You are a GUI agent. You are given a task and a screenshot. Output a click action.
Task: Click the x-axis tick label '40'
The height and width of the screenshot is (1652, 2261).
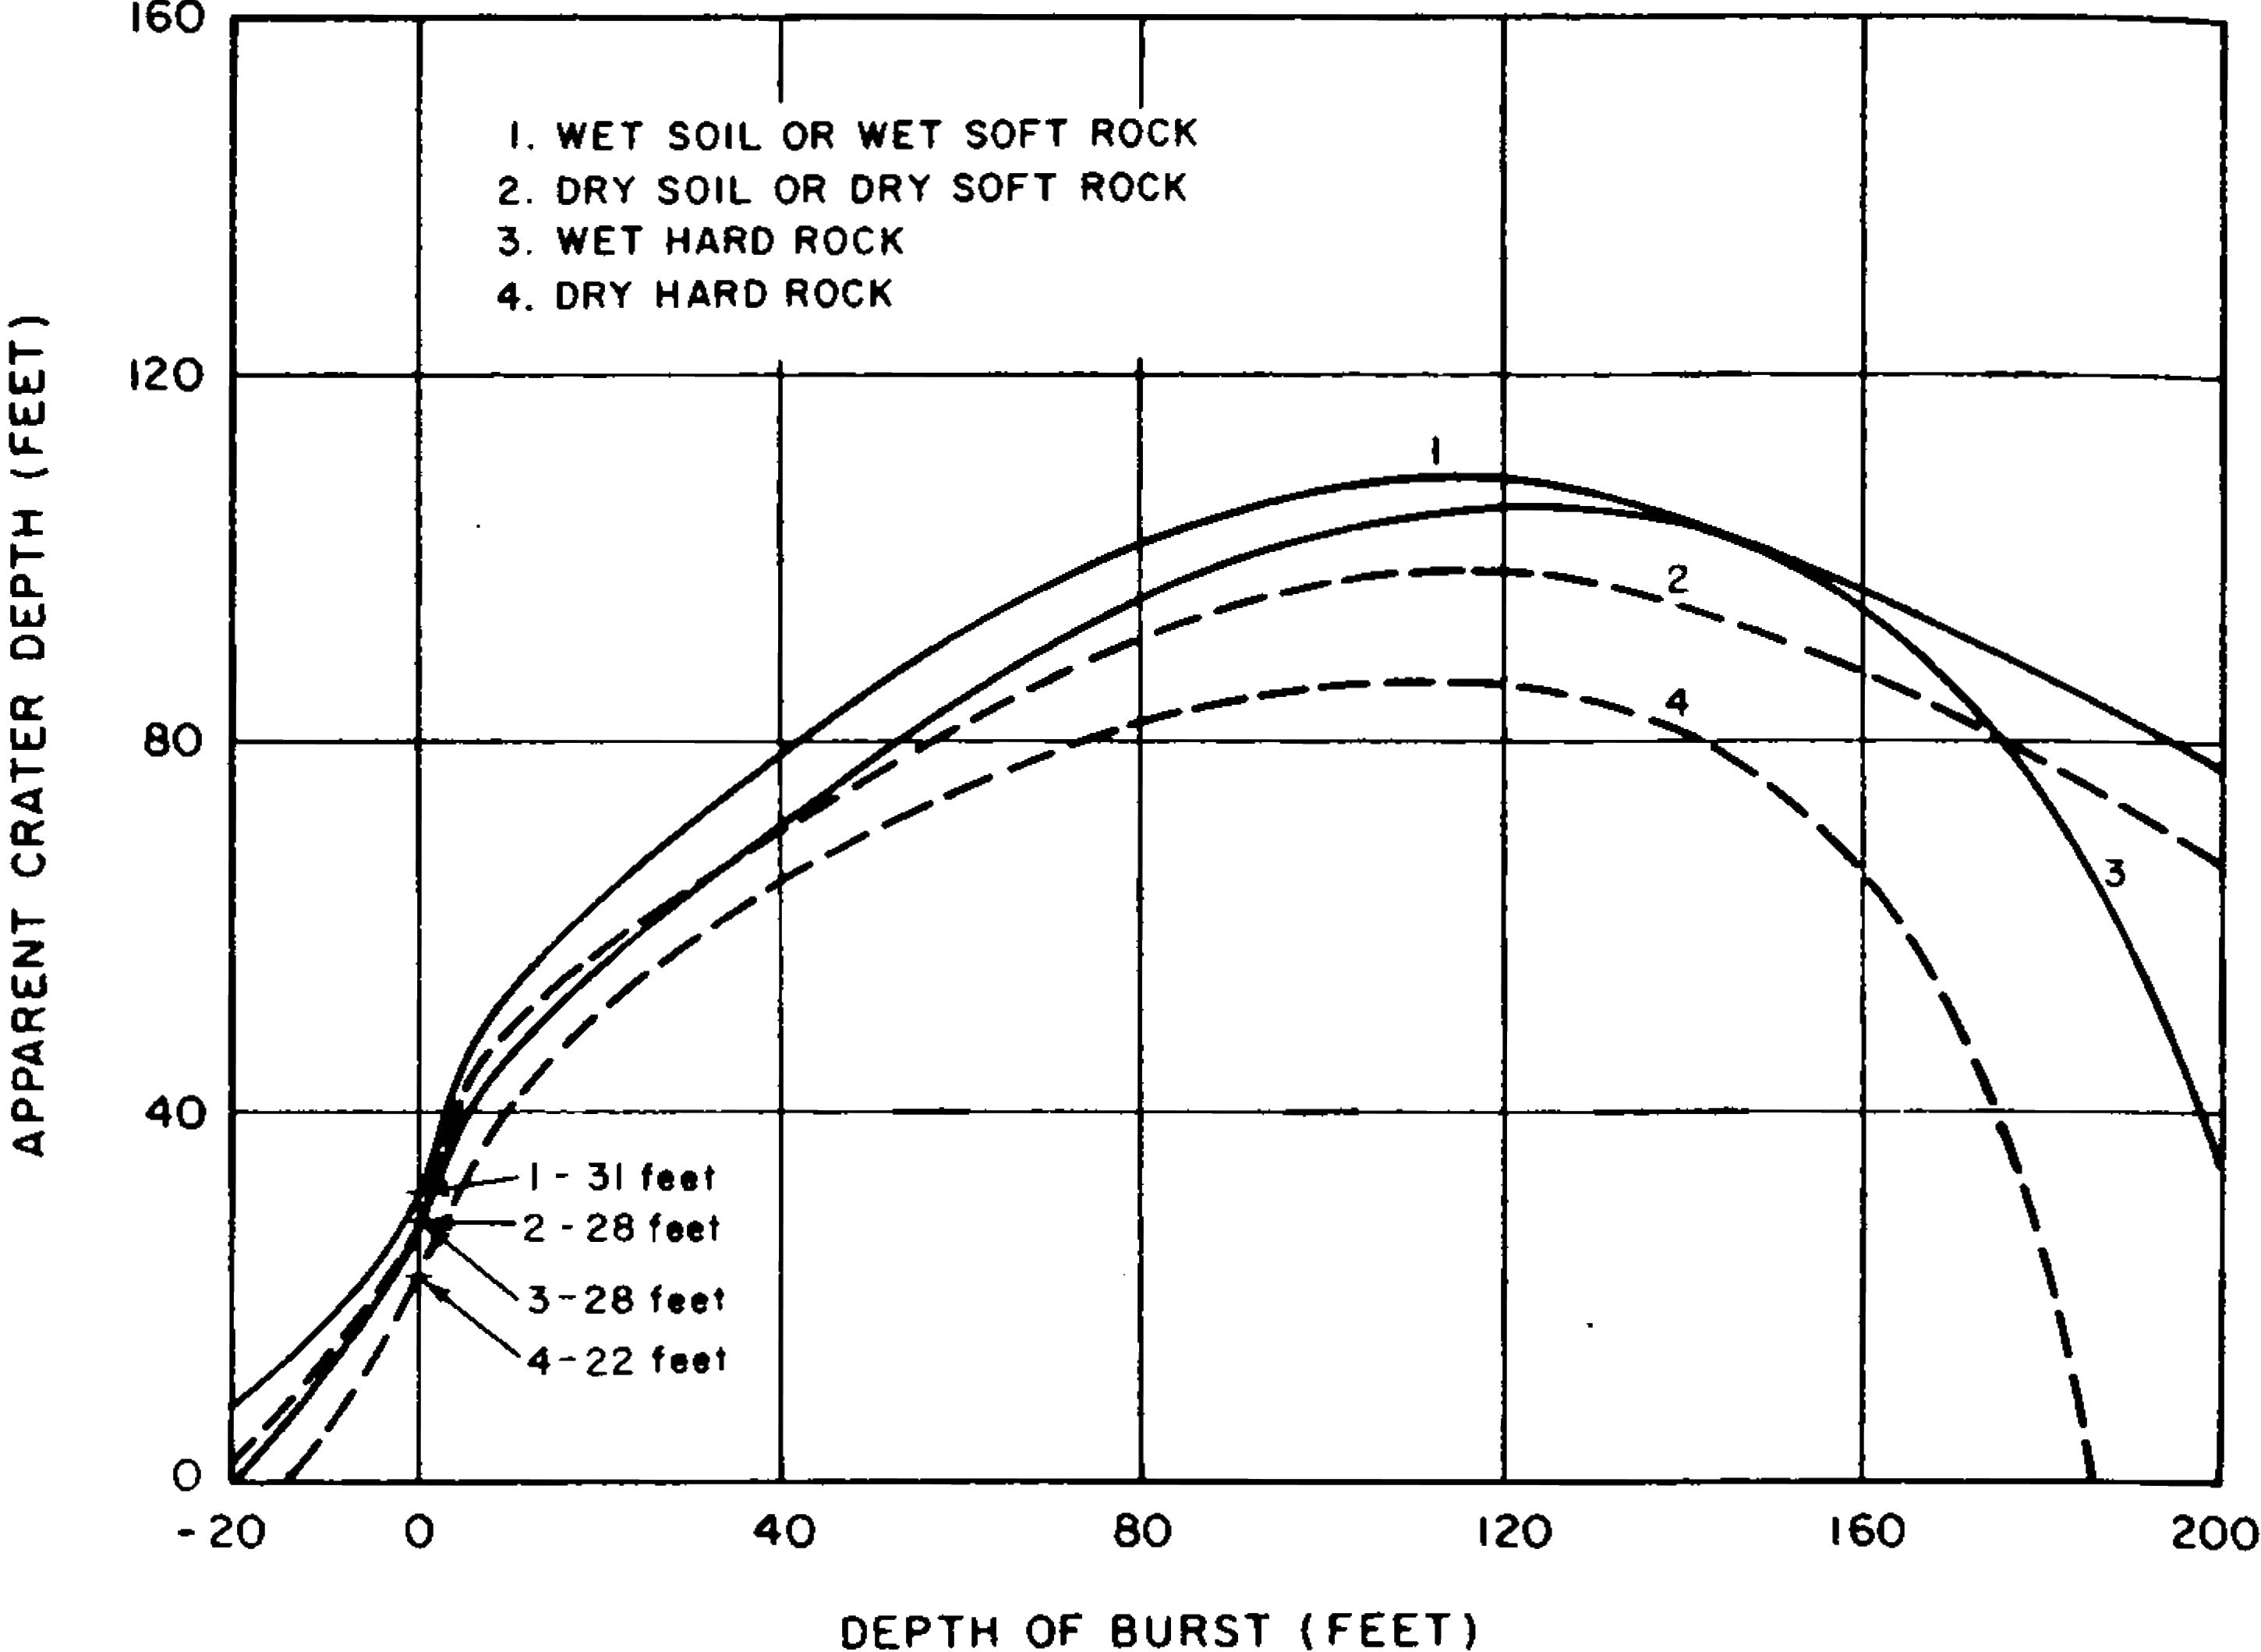[x=785, y=1533]
